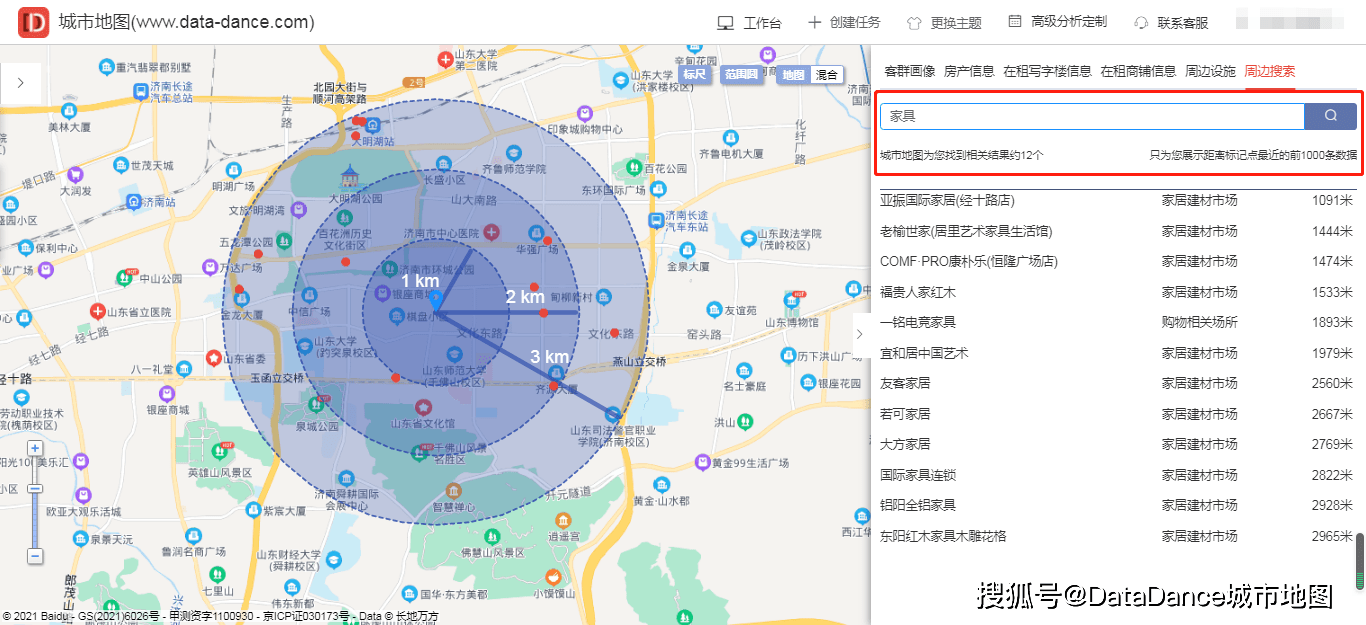The width and height of the screenshot is (1366, 625).
Task: Switch to the 在租商铺信息 tab
Action: [1138, 71]
